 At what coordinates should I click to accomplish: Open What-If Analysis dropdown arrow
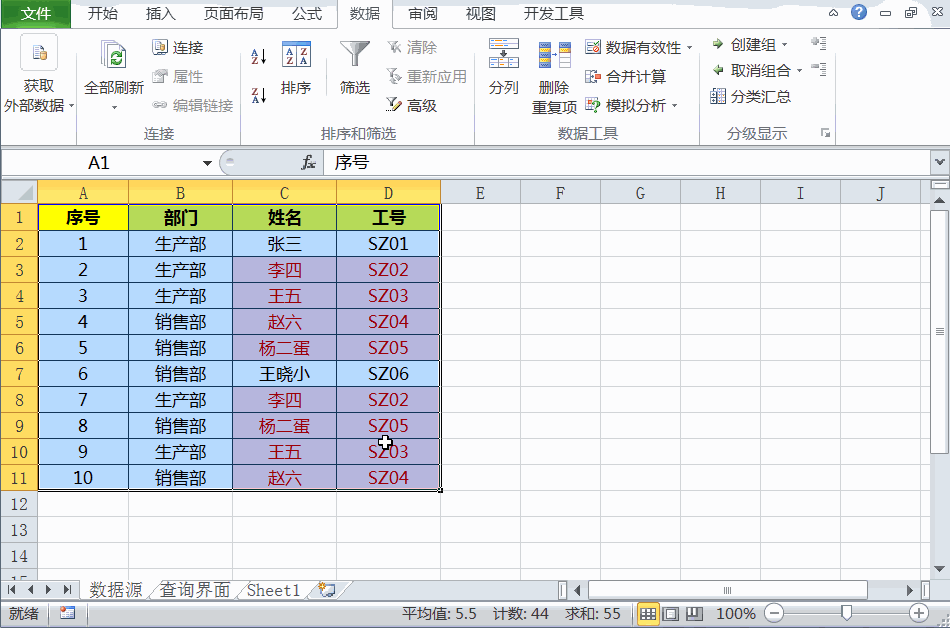point(674,106)
